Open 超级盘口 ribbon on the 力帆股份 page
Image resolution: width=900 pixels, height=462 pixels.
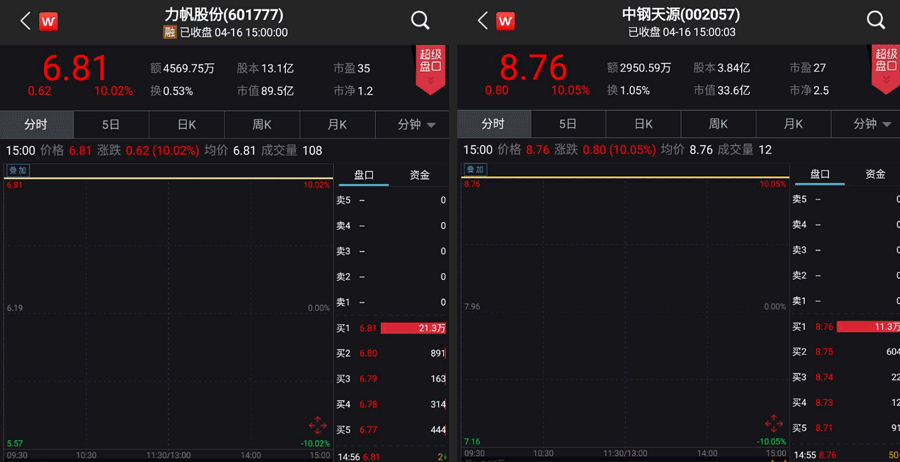[x=430, y=68]
